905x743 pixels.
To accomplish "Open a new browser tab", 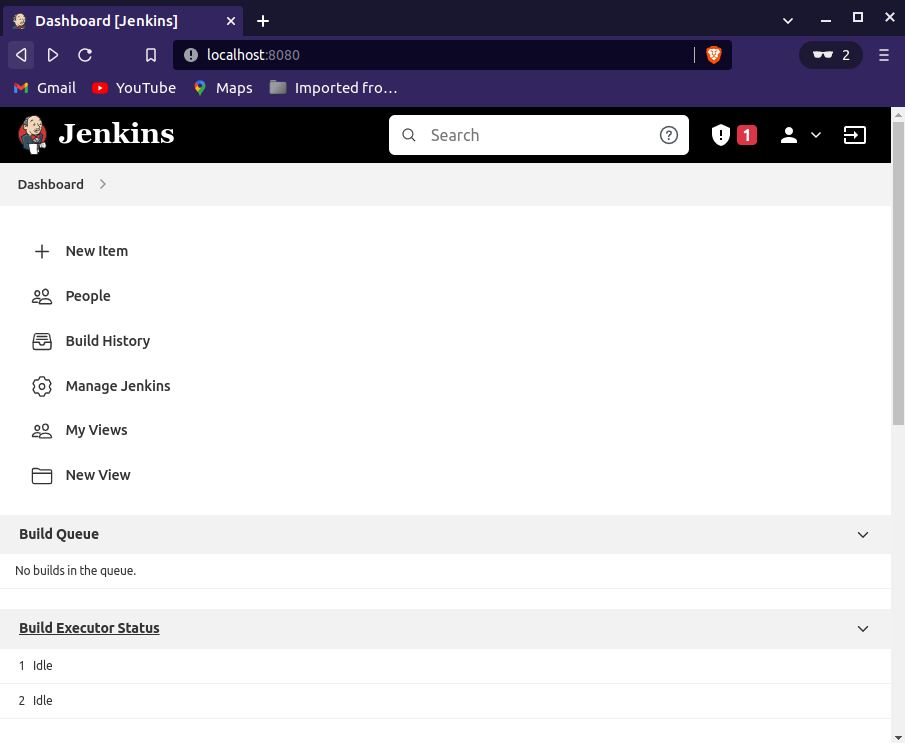I will 263,21.
